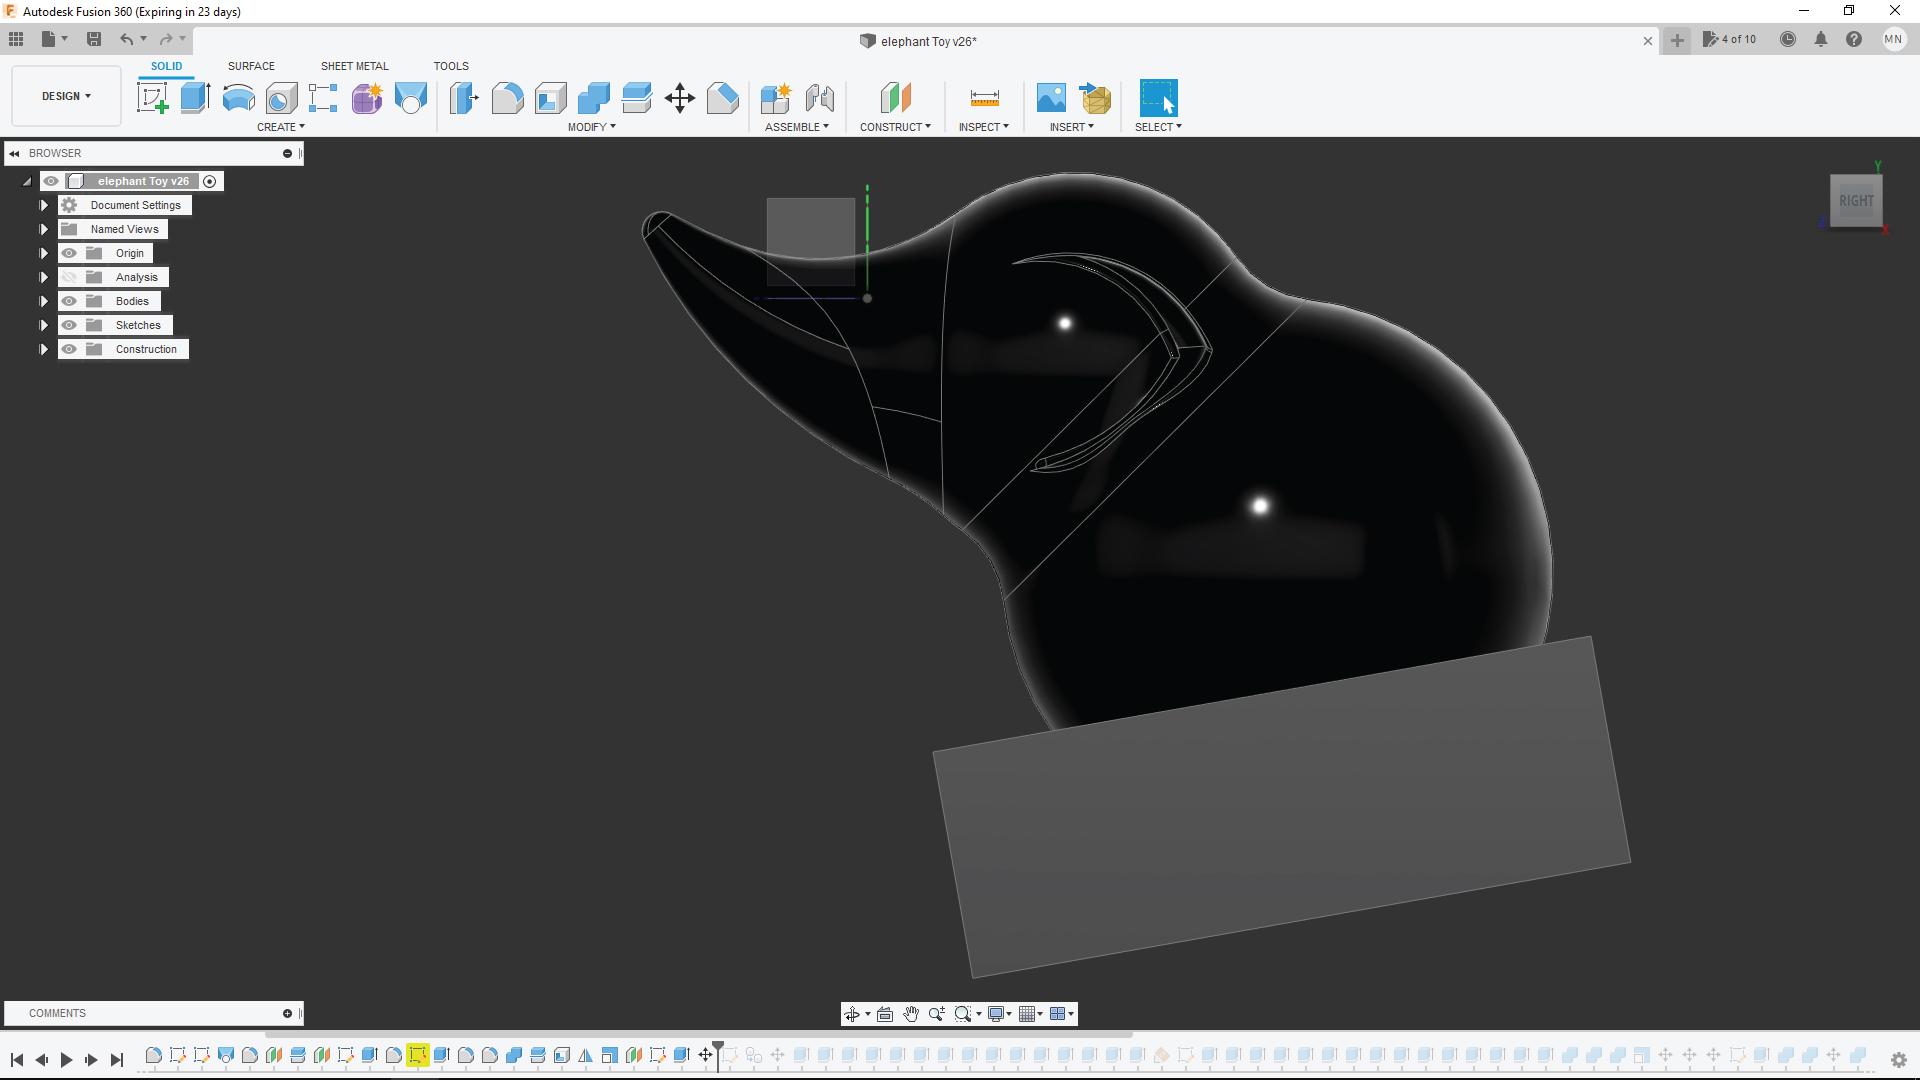This screenshot has width=1920, height=1080.
Task: Toggle visibility of elephant Toy v26 component
Action: tap(51, 181)
